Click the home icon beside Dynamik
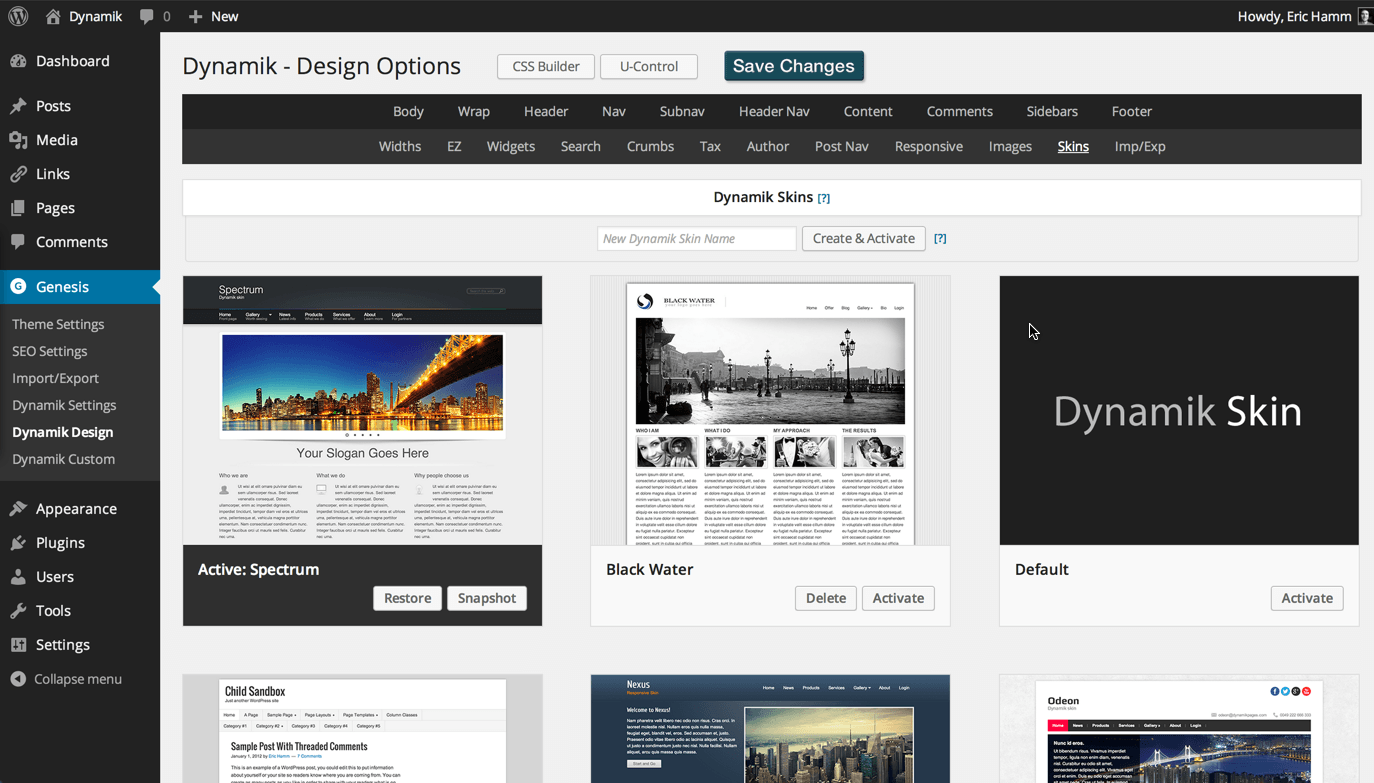The image size is (1374, 783). [53, 16]
